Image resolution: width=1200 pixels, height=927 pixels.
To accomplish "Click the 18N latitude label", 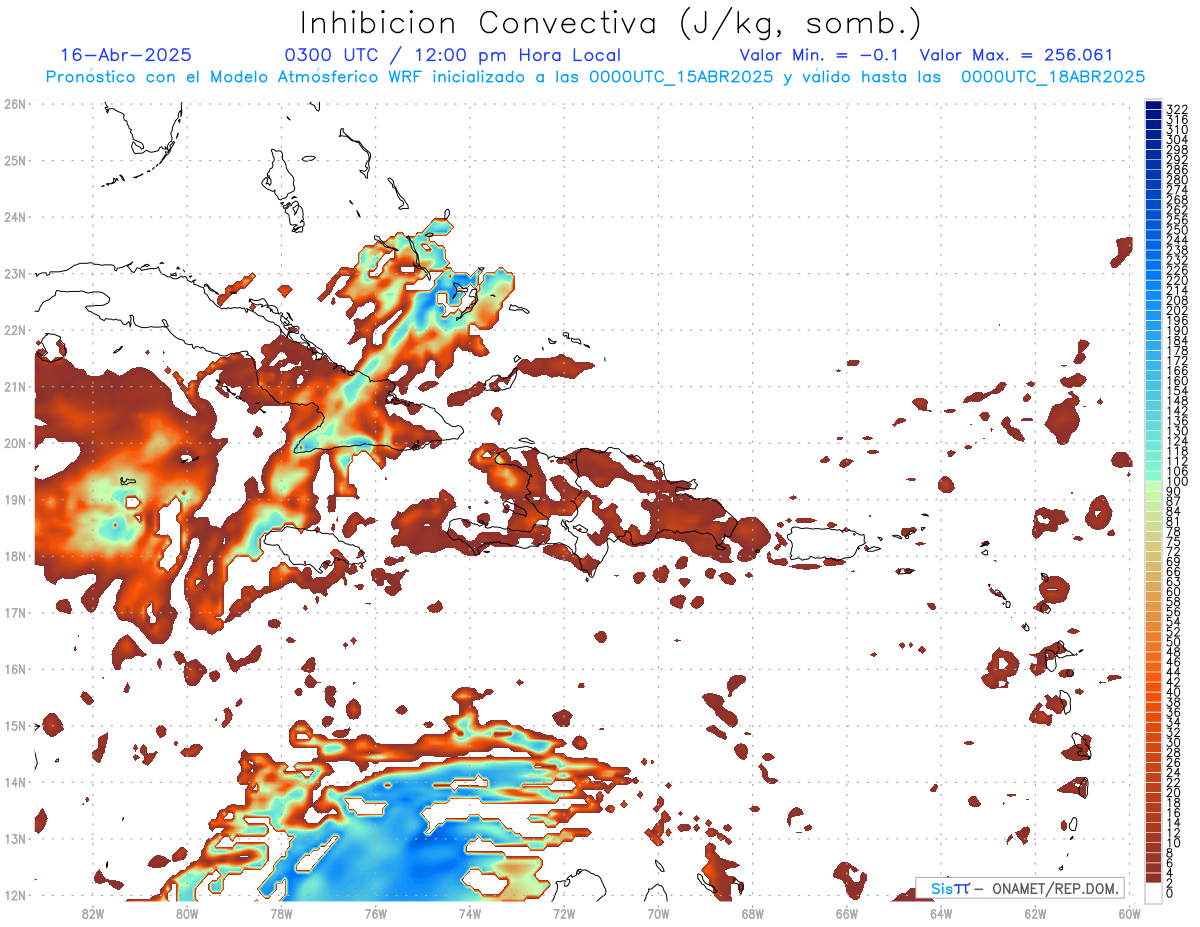I will pyautogui.click(x=15, y=556).
